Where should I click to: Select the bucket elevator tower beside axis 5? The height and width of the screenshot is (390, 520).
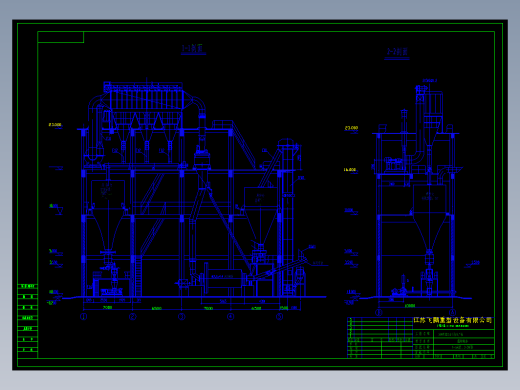pyautogui.click(x=287, y=217)
